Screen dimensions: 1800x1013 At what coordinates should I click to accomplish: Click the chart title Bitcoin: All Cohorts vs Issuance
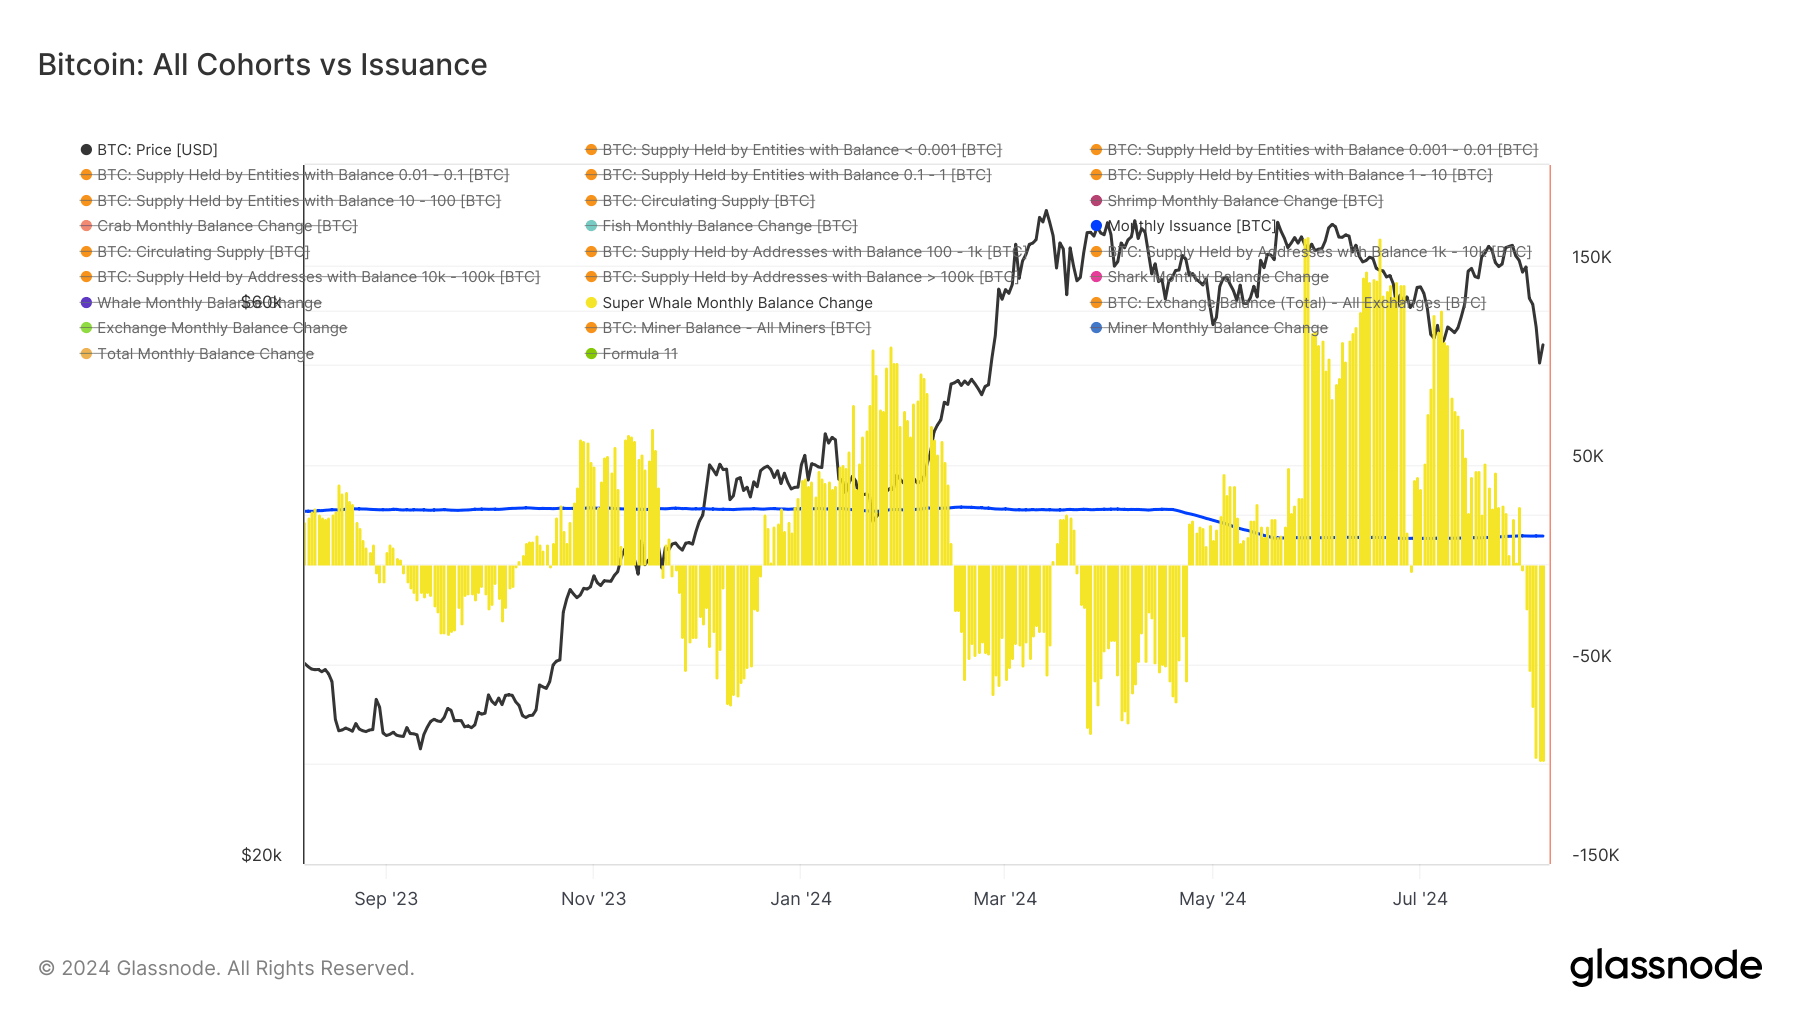tap(262, 65)
